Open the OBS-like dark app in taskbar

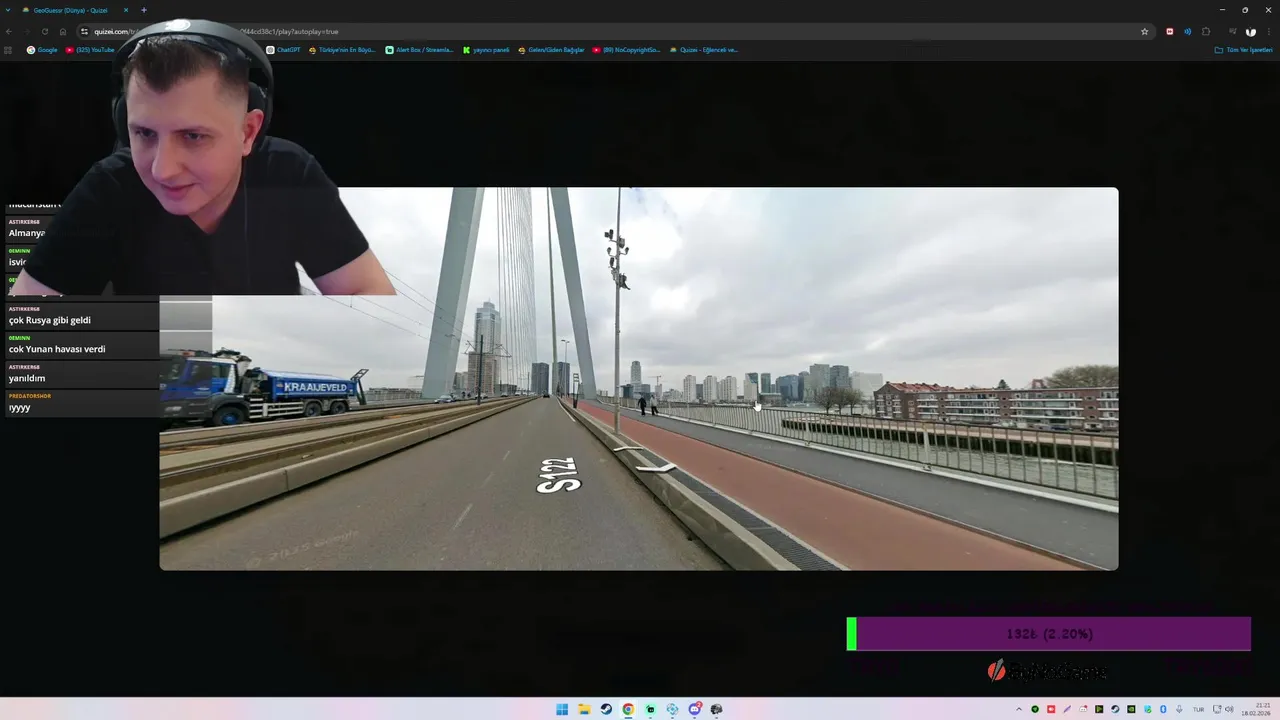[x=716, y=709]
